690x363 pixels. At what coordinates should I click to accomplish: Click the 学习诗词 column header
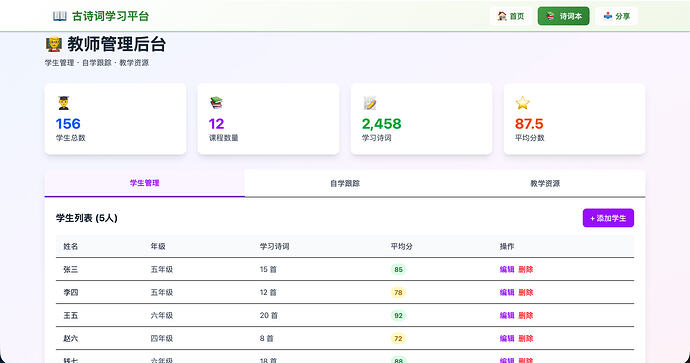point(274,246)
